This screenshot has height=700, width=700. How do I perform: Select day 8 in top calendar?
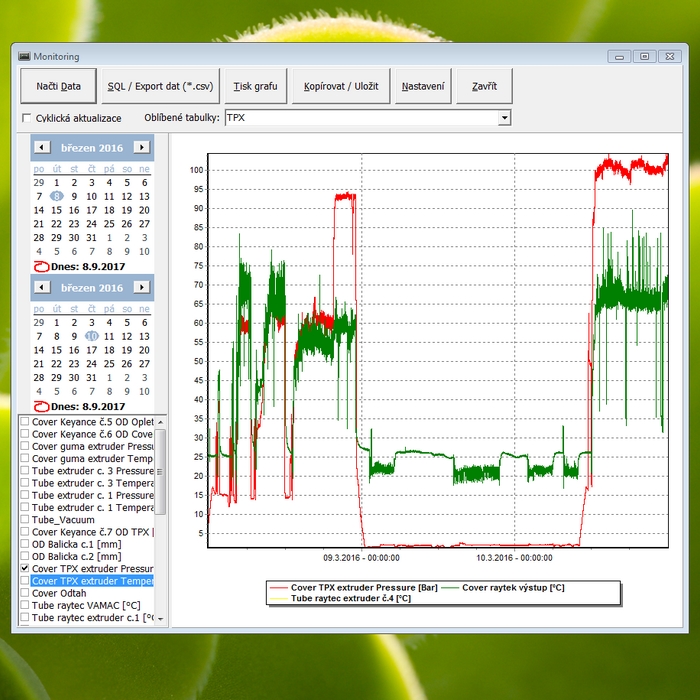point(57,196)
